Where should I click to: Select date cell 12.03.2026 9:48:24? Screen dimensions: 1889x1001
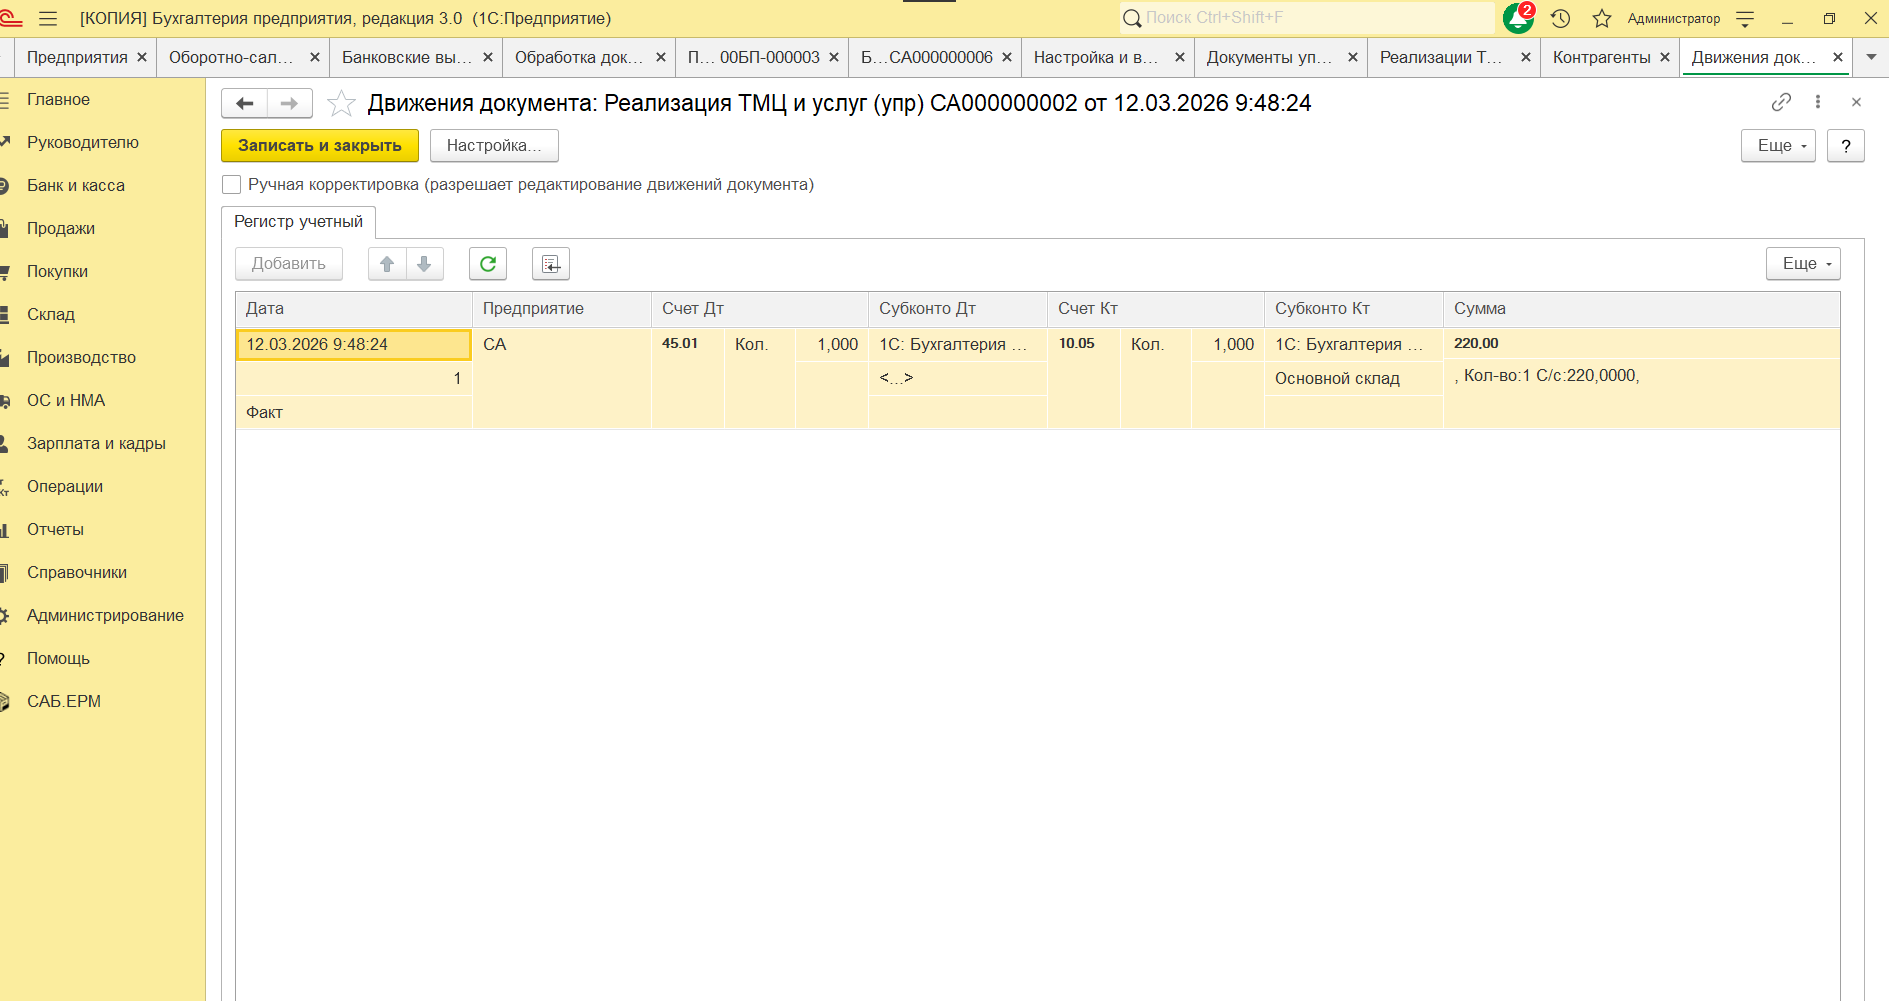[353, 344]
